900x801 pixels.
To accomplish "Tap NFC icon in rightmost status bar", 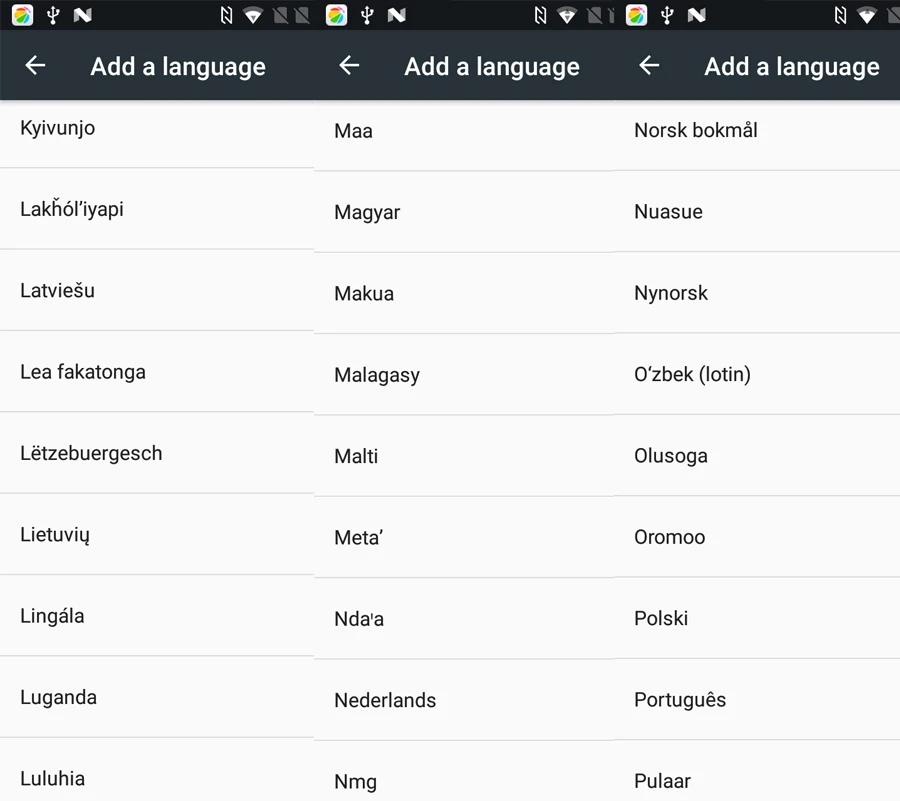I will tap(840, 15).
